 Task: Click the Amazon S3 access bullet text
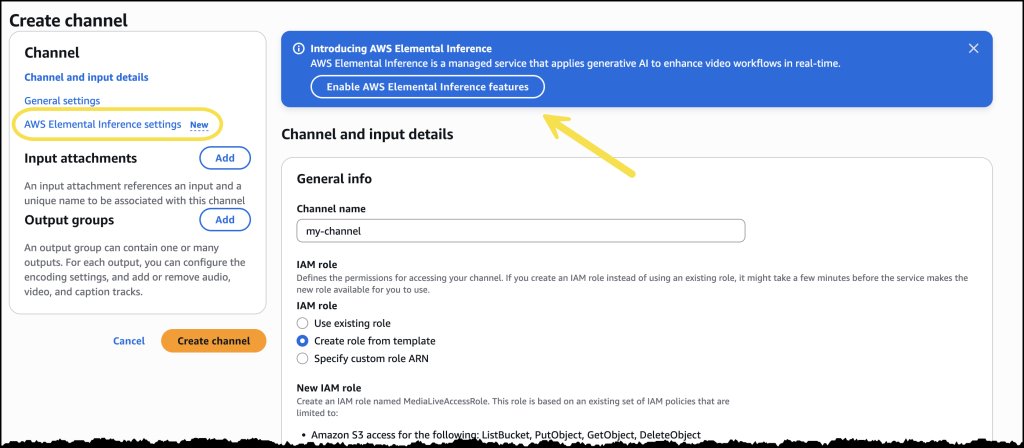coord(505,434)
